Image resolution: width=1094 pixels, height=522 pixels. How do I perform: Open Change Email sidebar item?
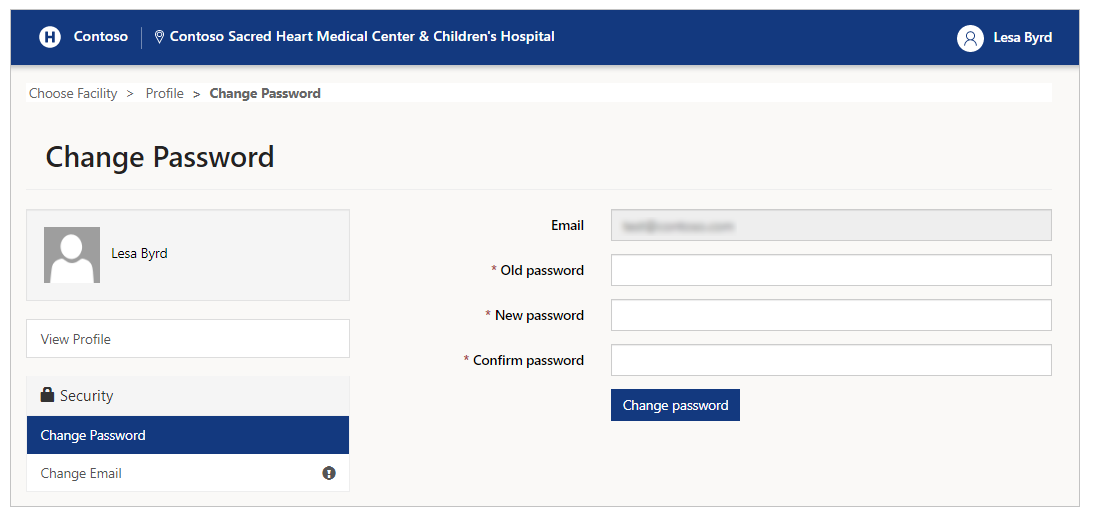[x=188, y=473]
